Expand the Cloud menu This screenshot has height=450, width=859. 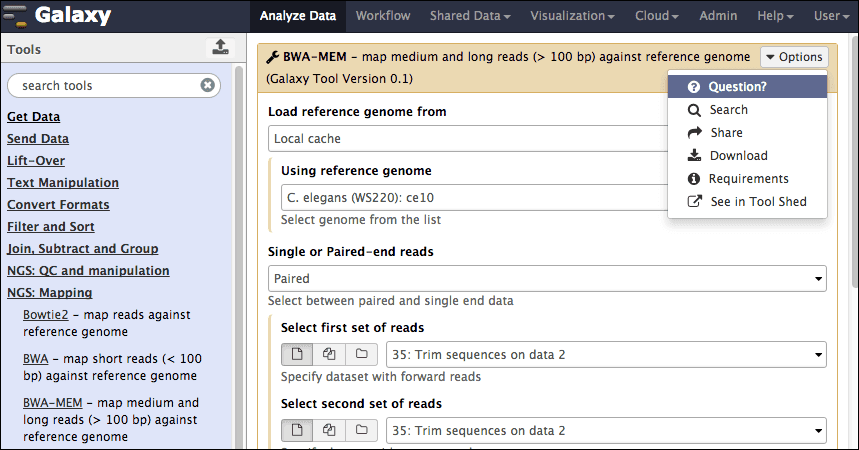click(x=656, y=16)
